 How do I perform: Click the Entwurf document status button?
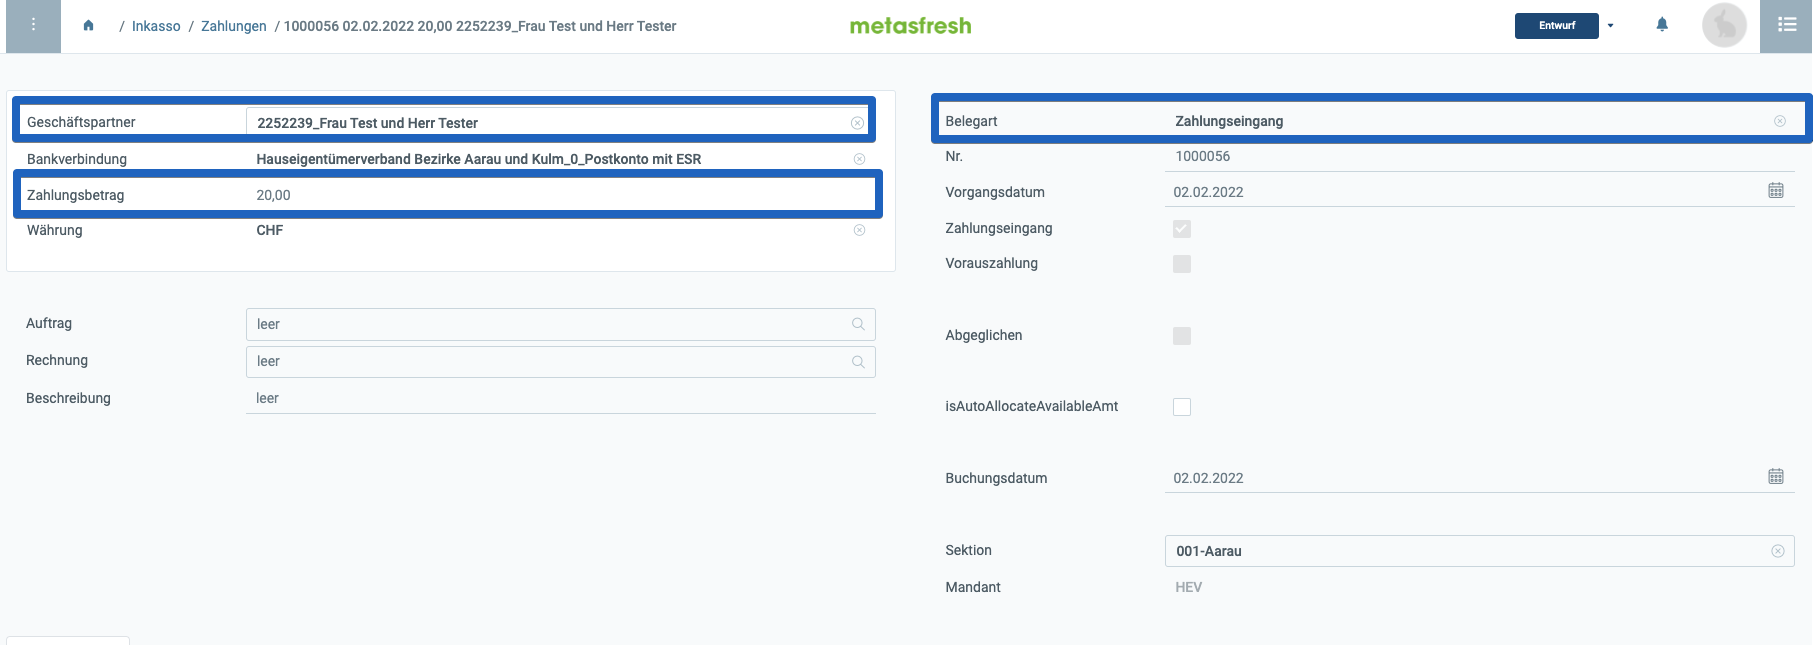click(1557, 26)
